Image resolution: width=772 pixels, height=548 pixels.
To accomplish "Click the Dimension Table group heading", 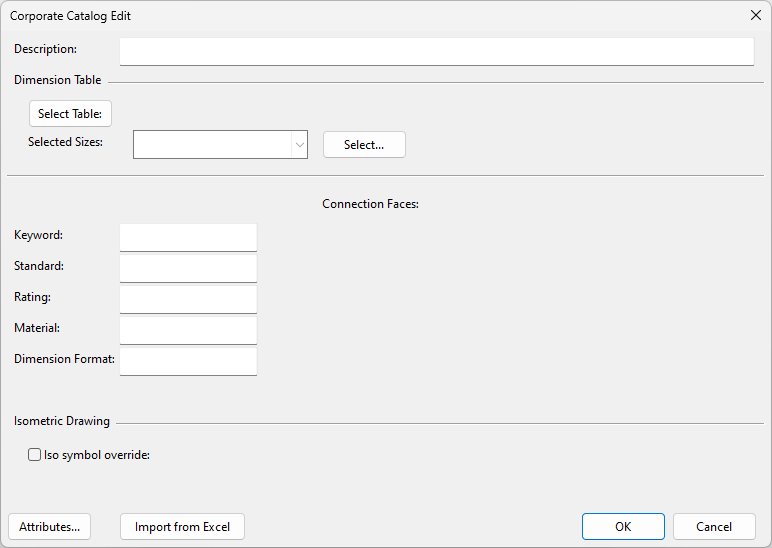I will 57,80.
